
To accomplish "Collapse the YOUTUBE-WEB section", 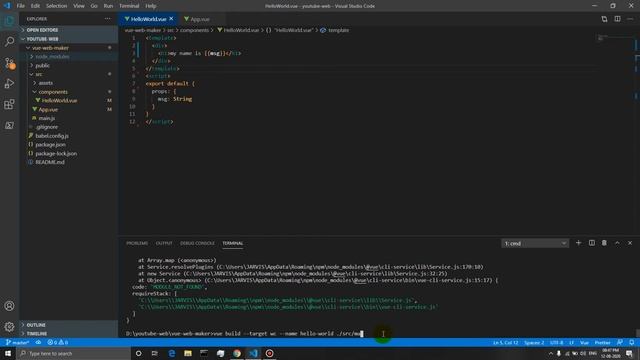I will 69,39.
